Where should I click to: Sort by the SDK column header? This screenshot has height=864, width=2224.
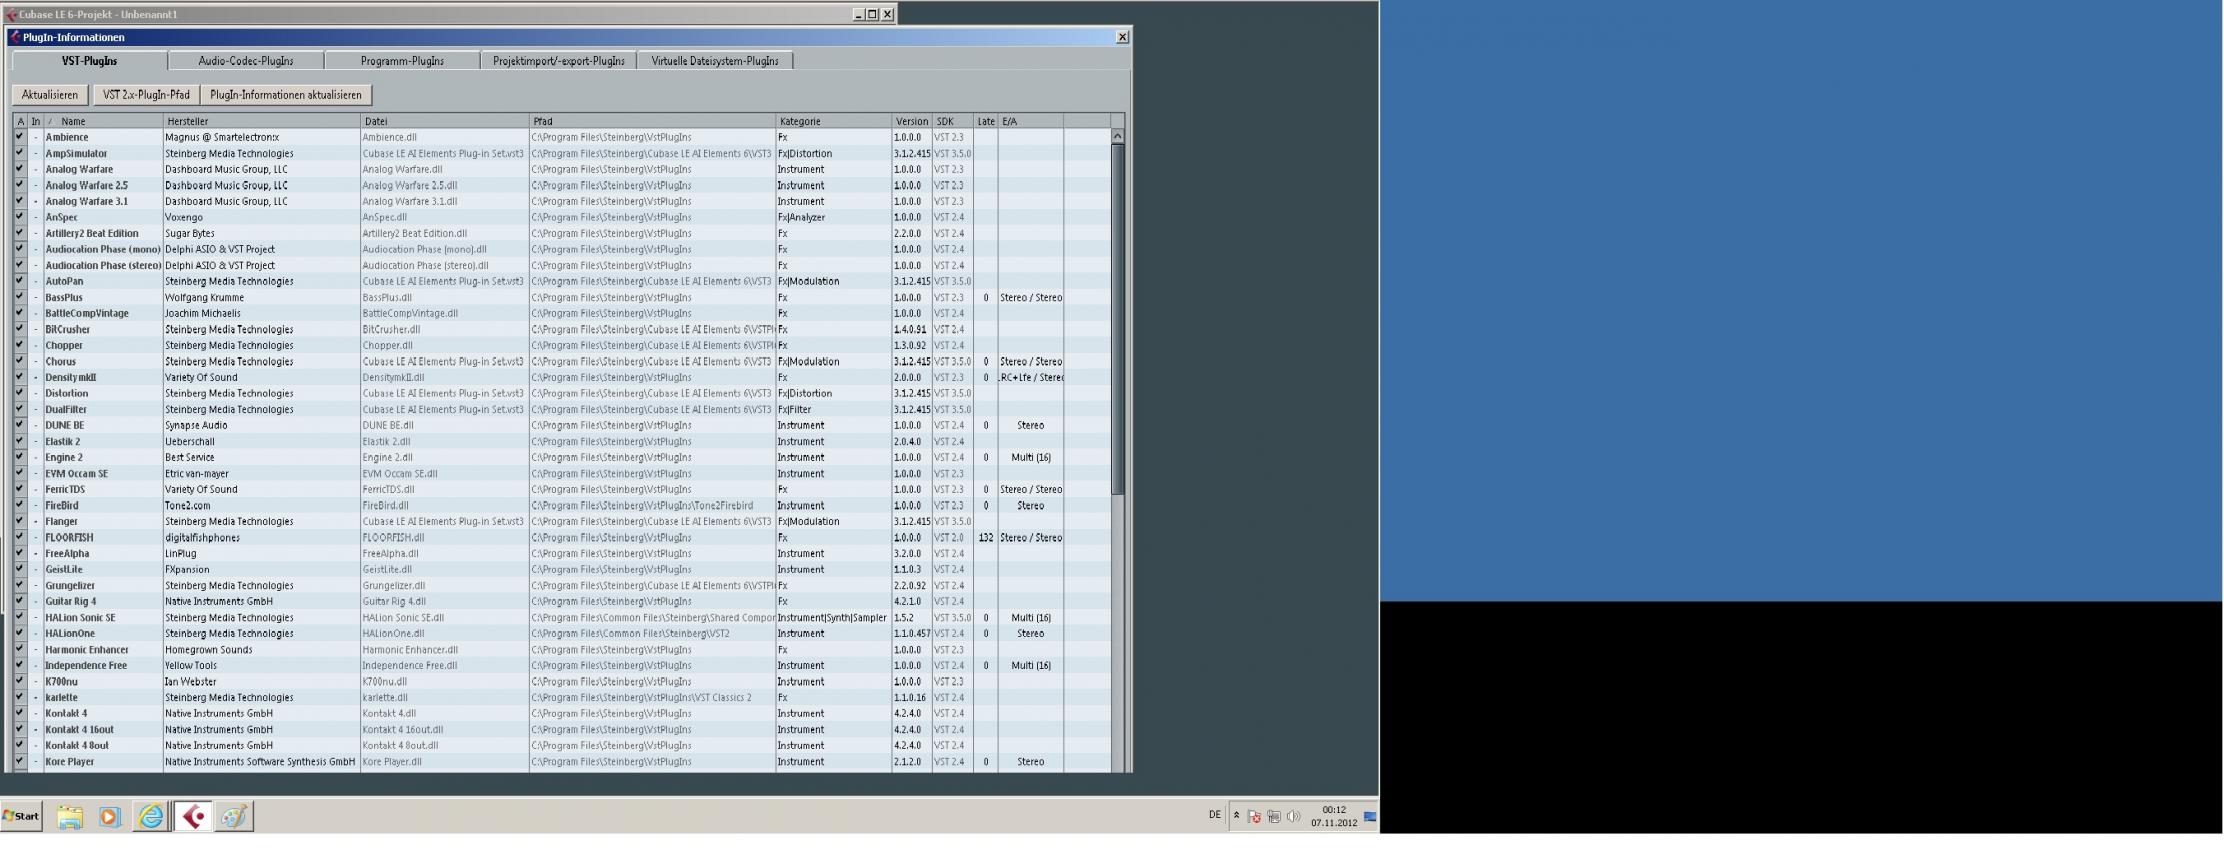click(x=953, y=121)
